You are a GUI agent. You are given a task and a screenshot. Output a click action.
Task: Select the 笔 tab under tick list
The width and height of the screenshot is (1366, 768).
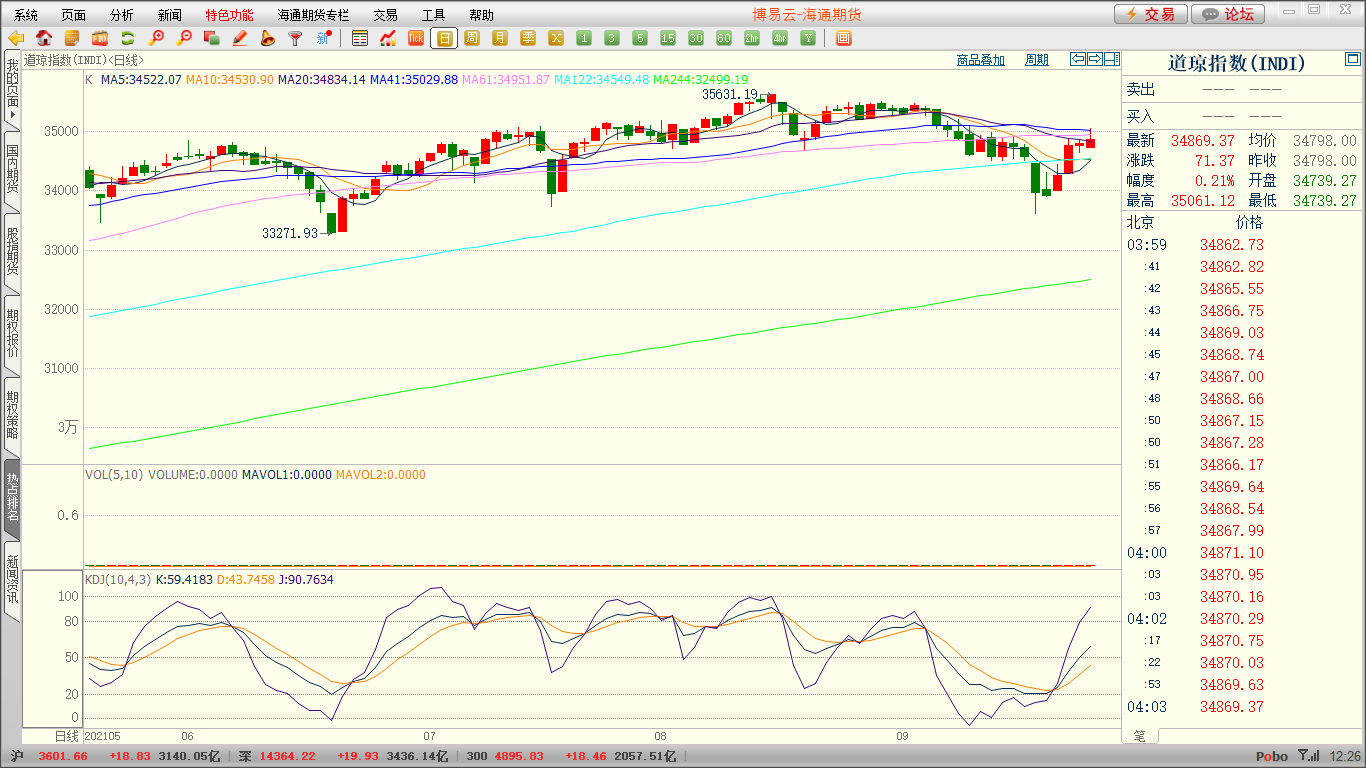pyautogui.click(x=1140, y=736)
